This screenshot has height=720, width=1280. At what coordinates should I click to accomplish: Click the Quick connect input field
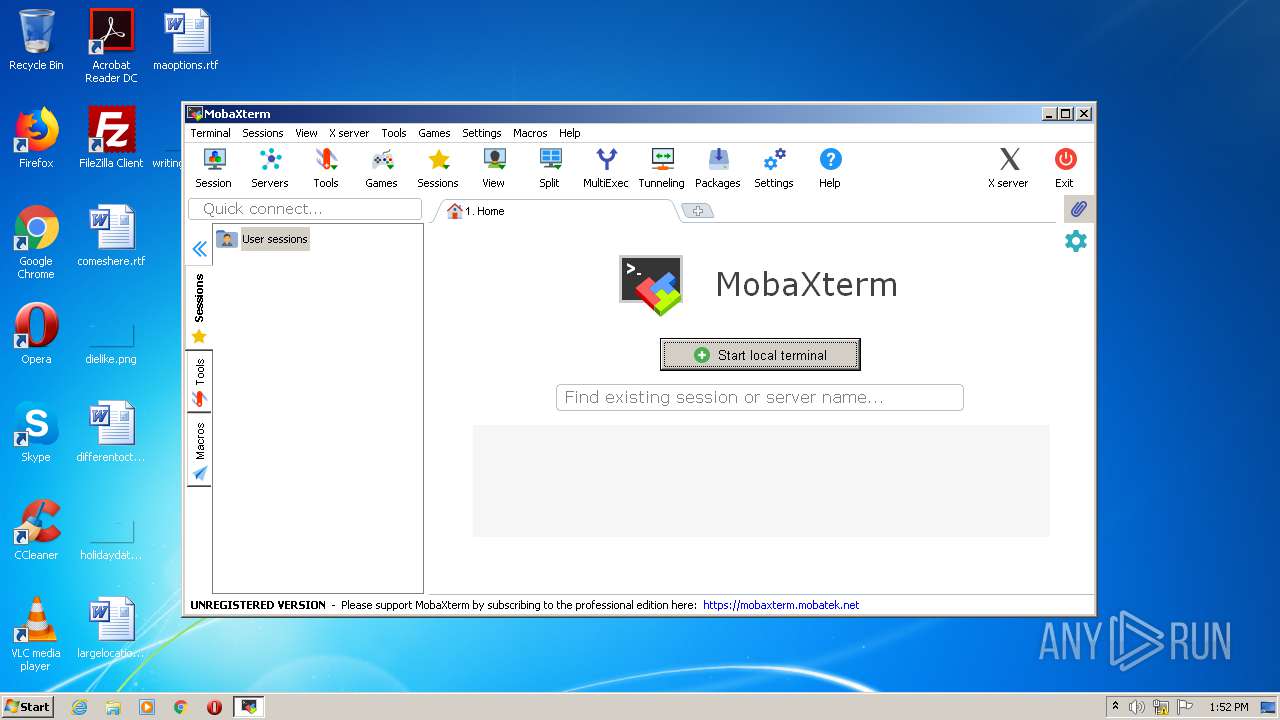(x=305, y=209)
